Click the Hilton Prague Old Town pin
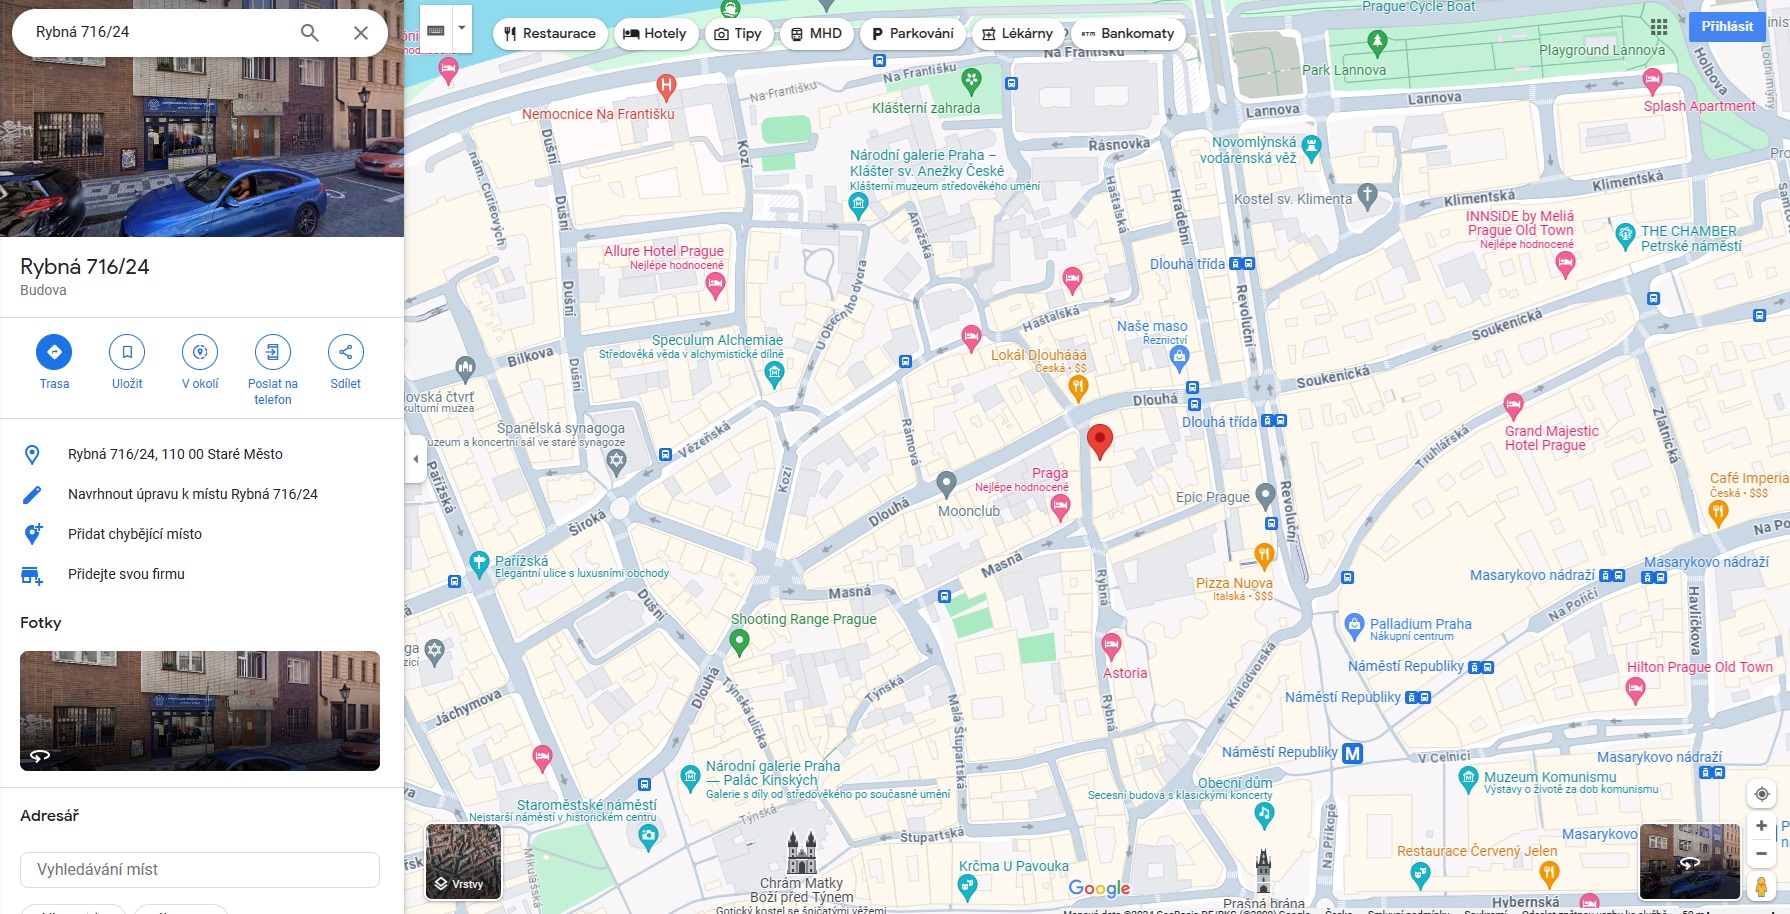This screenshot has width=1790, height=914. pyautogui.click(x=1636, y=690)
